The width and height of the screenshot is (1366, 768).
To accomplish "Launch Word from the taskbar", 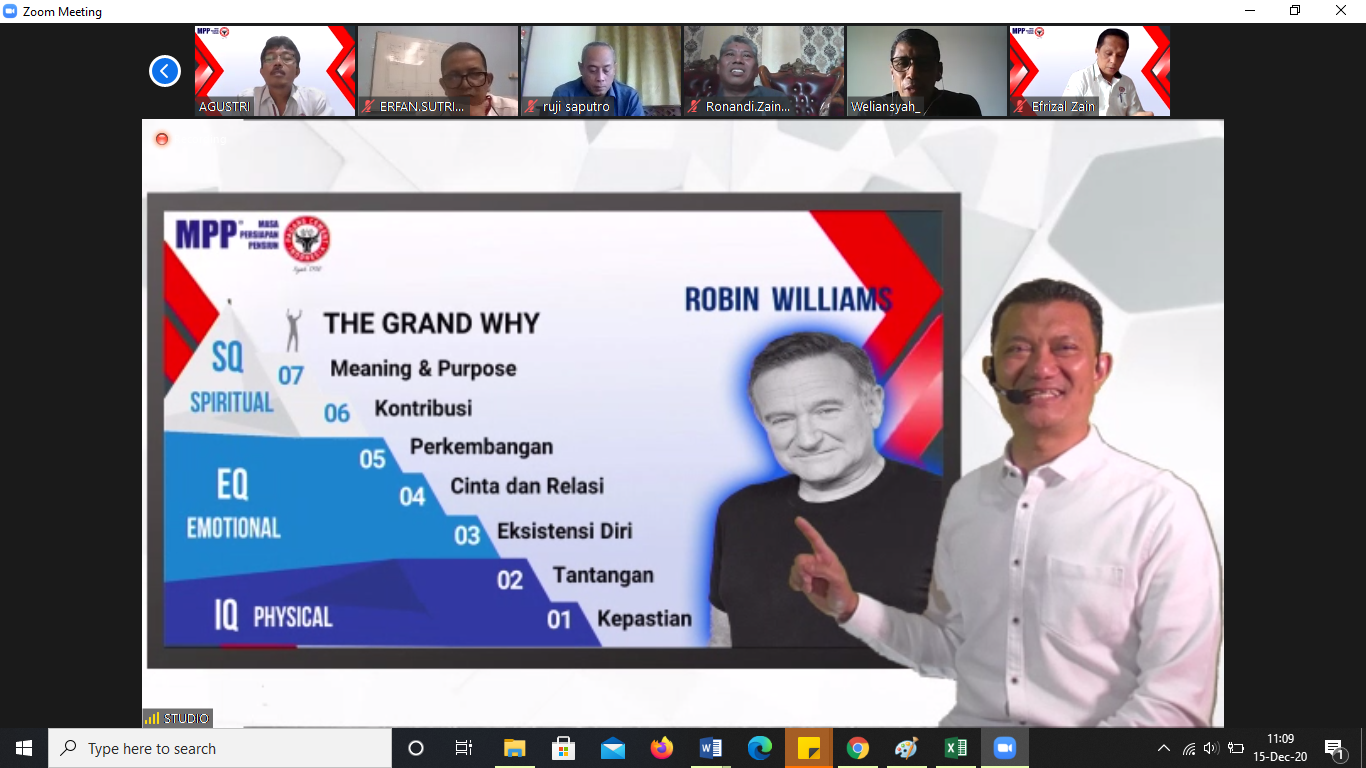I will (x=711, y=748).
